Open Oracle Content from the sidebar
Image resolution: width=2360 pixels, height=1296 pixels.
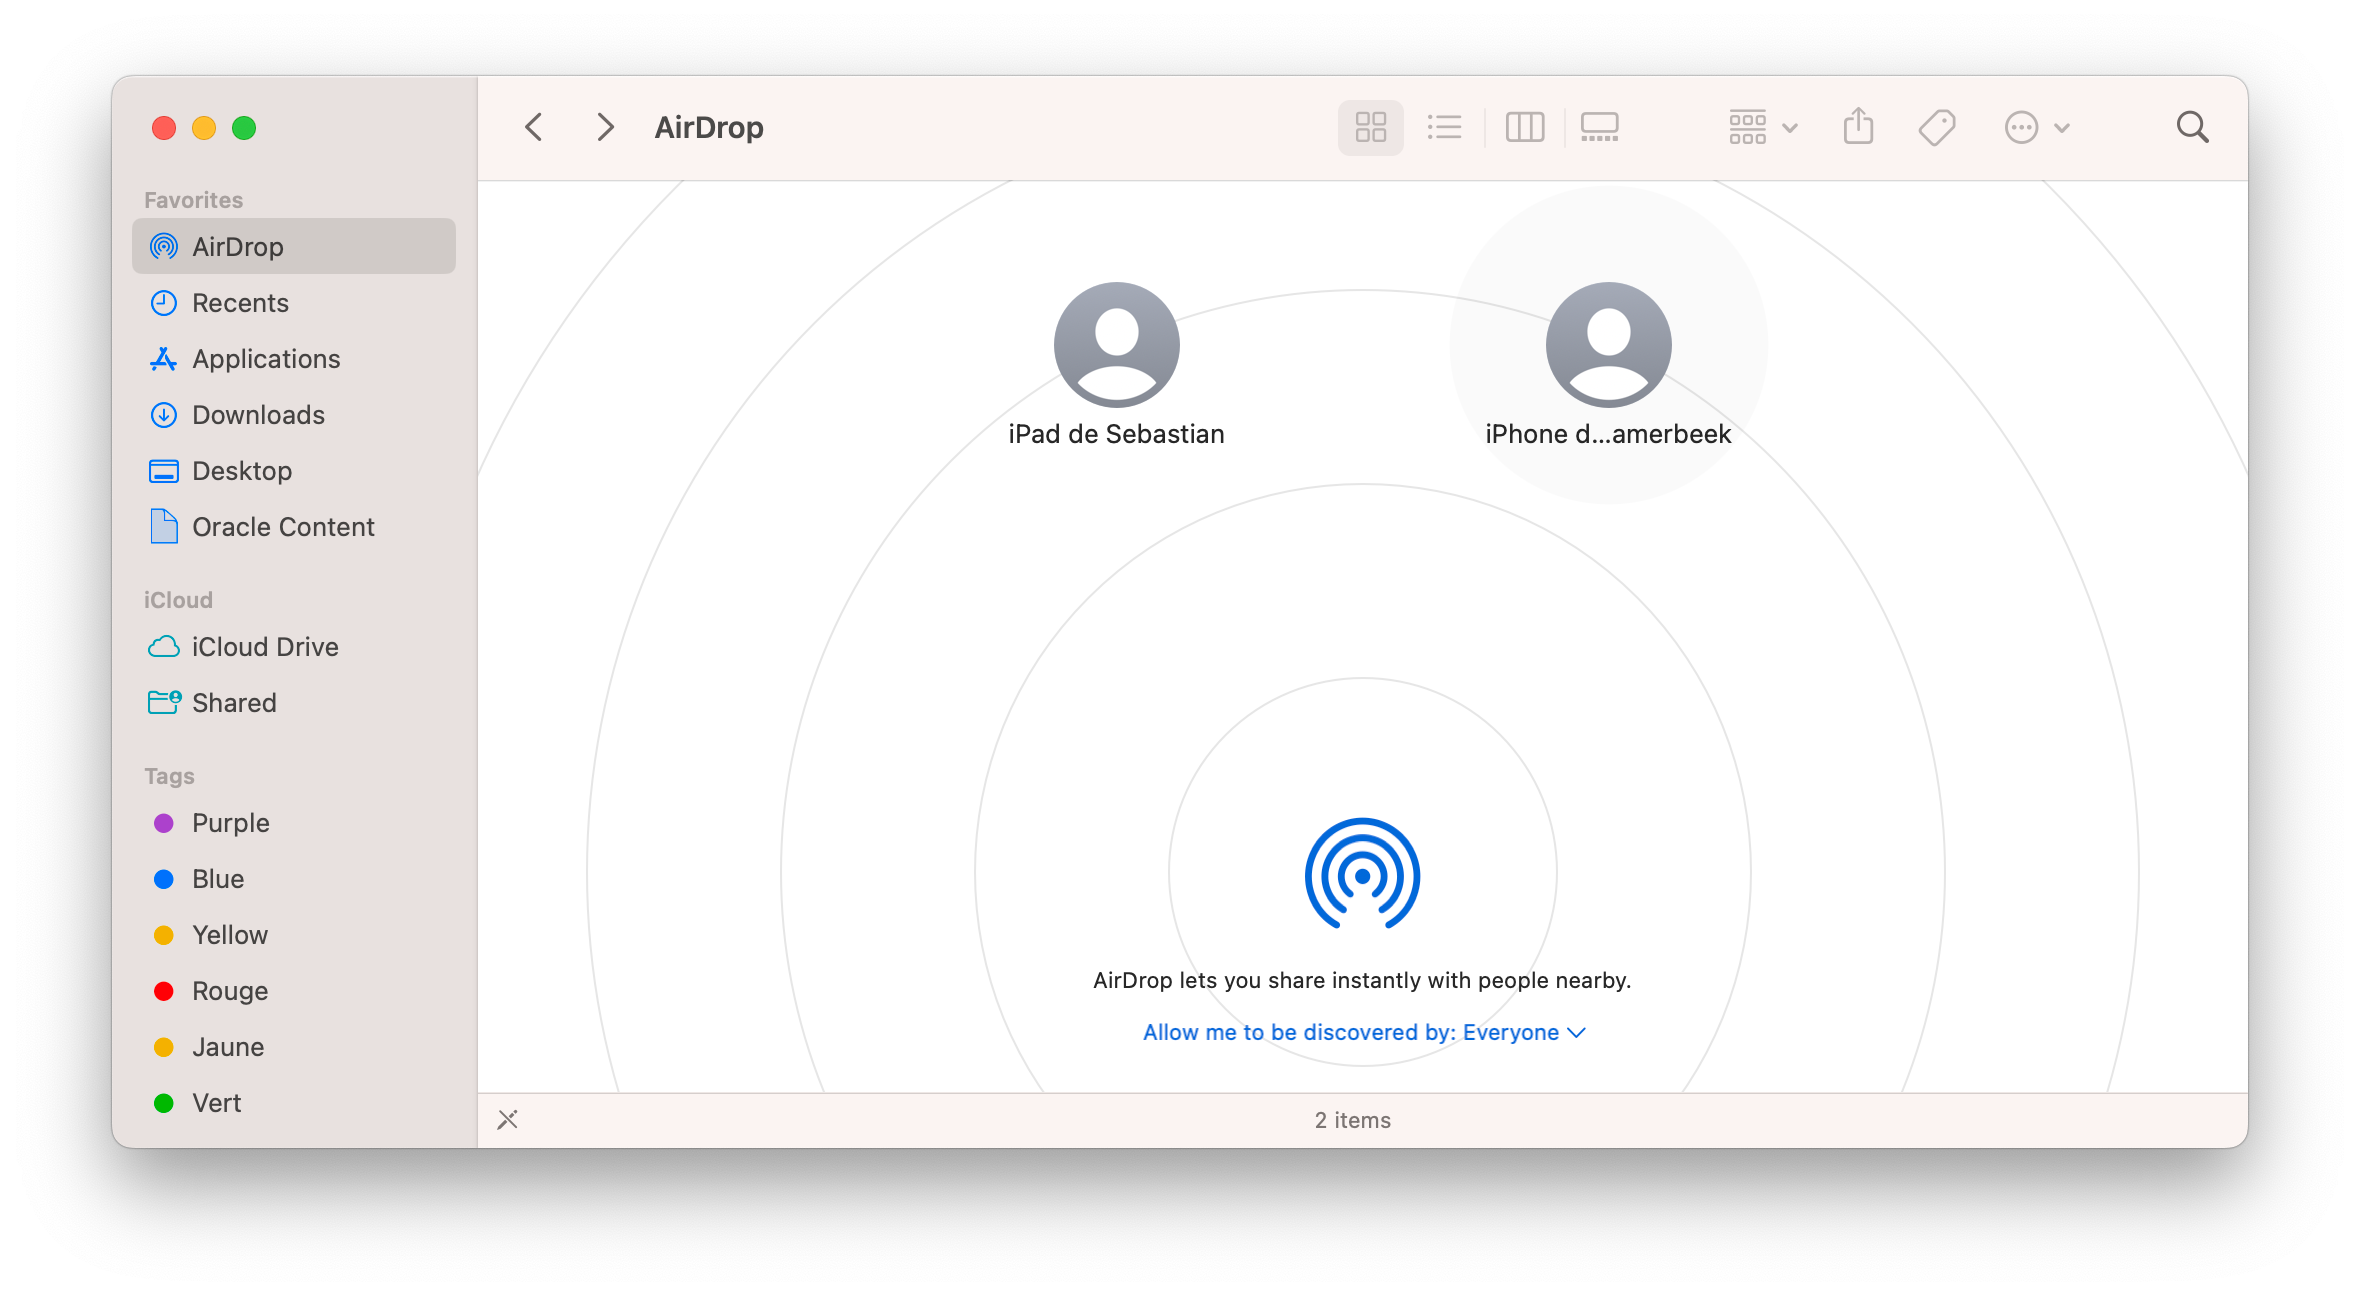point(283,526)
